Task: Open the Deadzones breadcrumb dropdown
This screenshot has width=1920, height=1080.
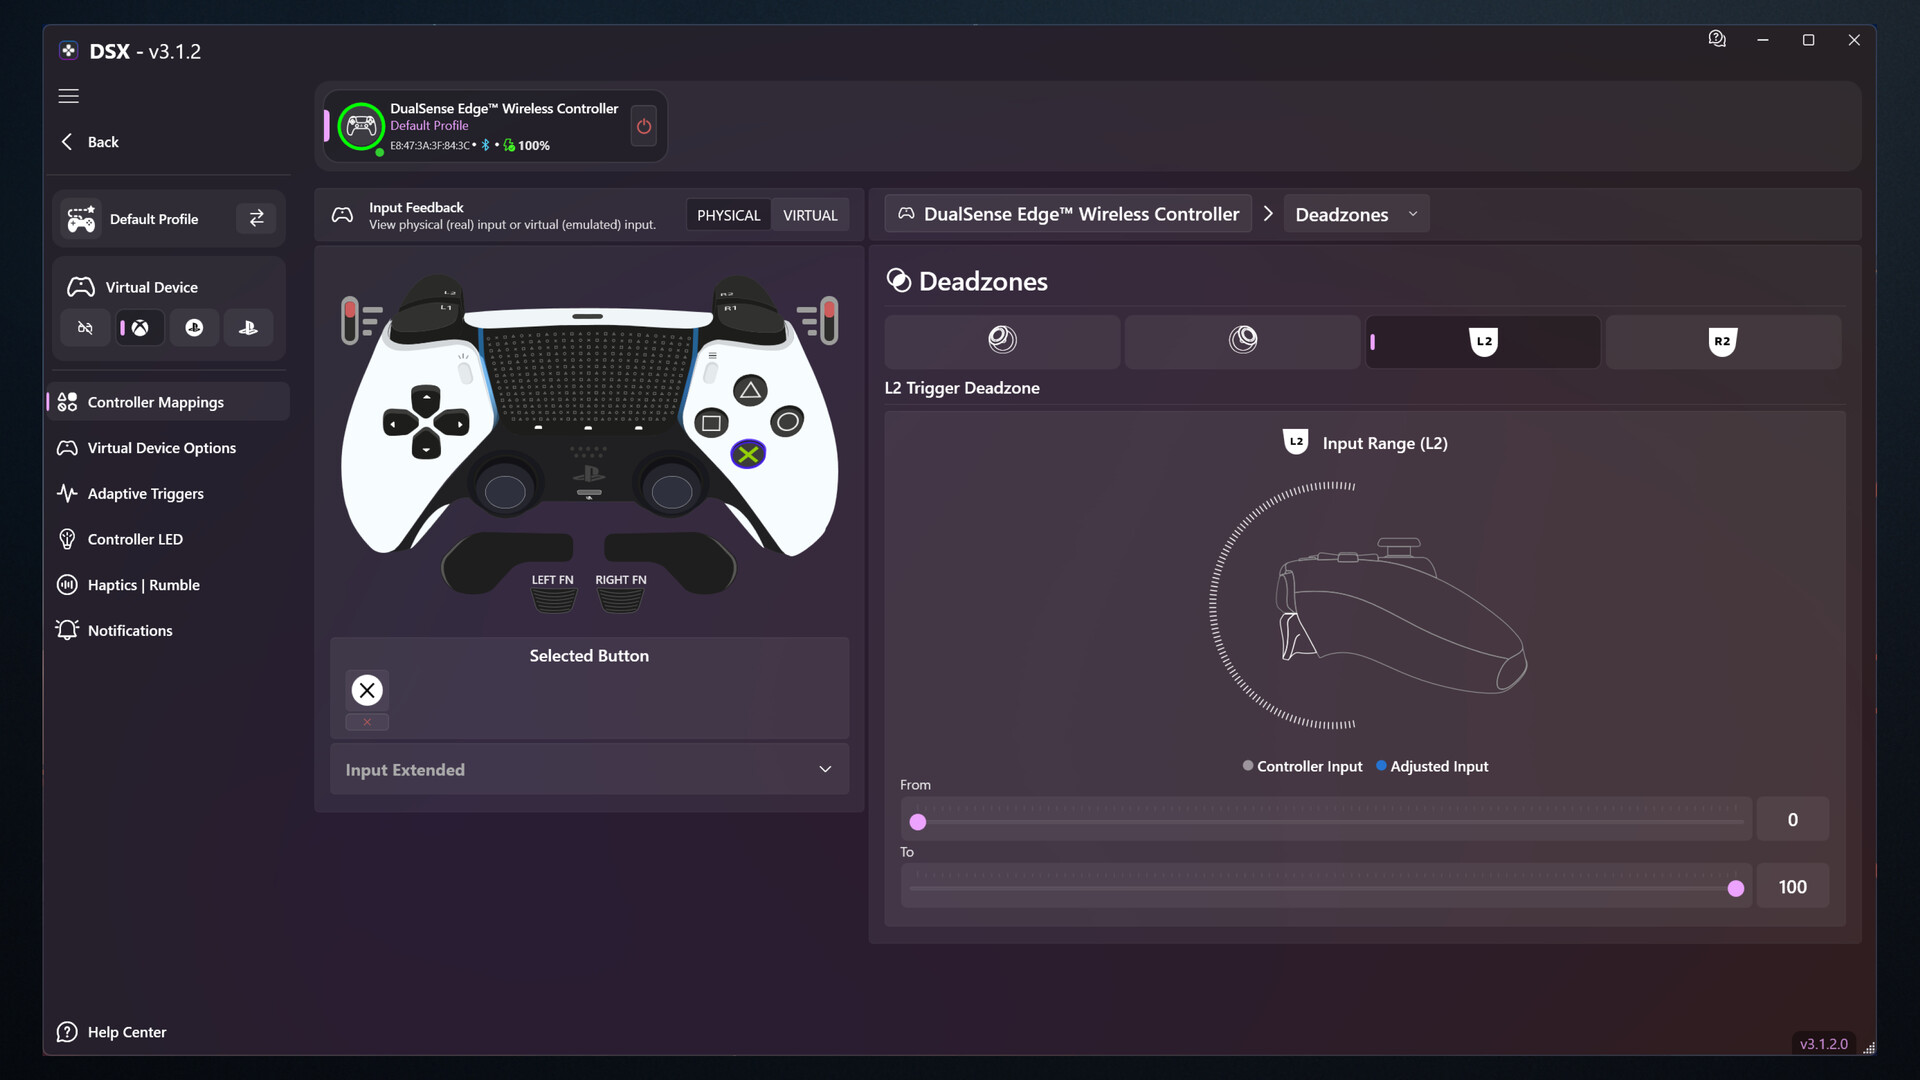Action: tap(1413, 213)
